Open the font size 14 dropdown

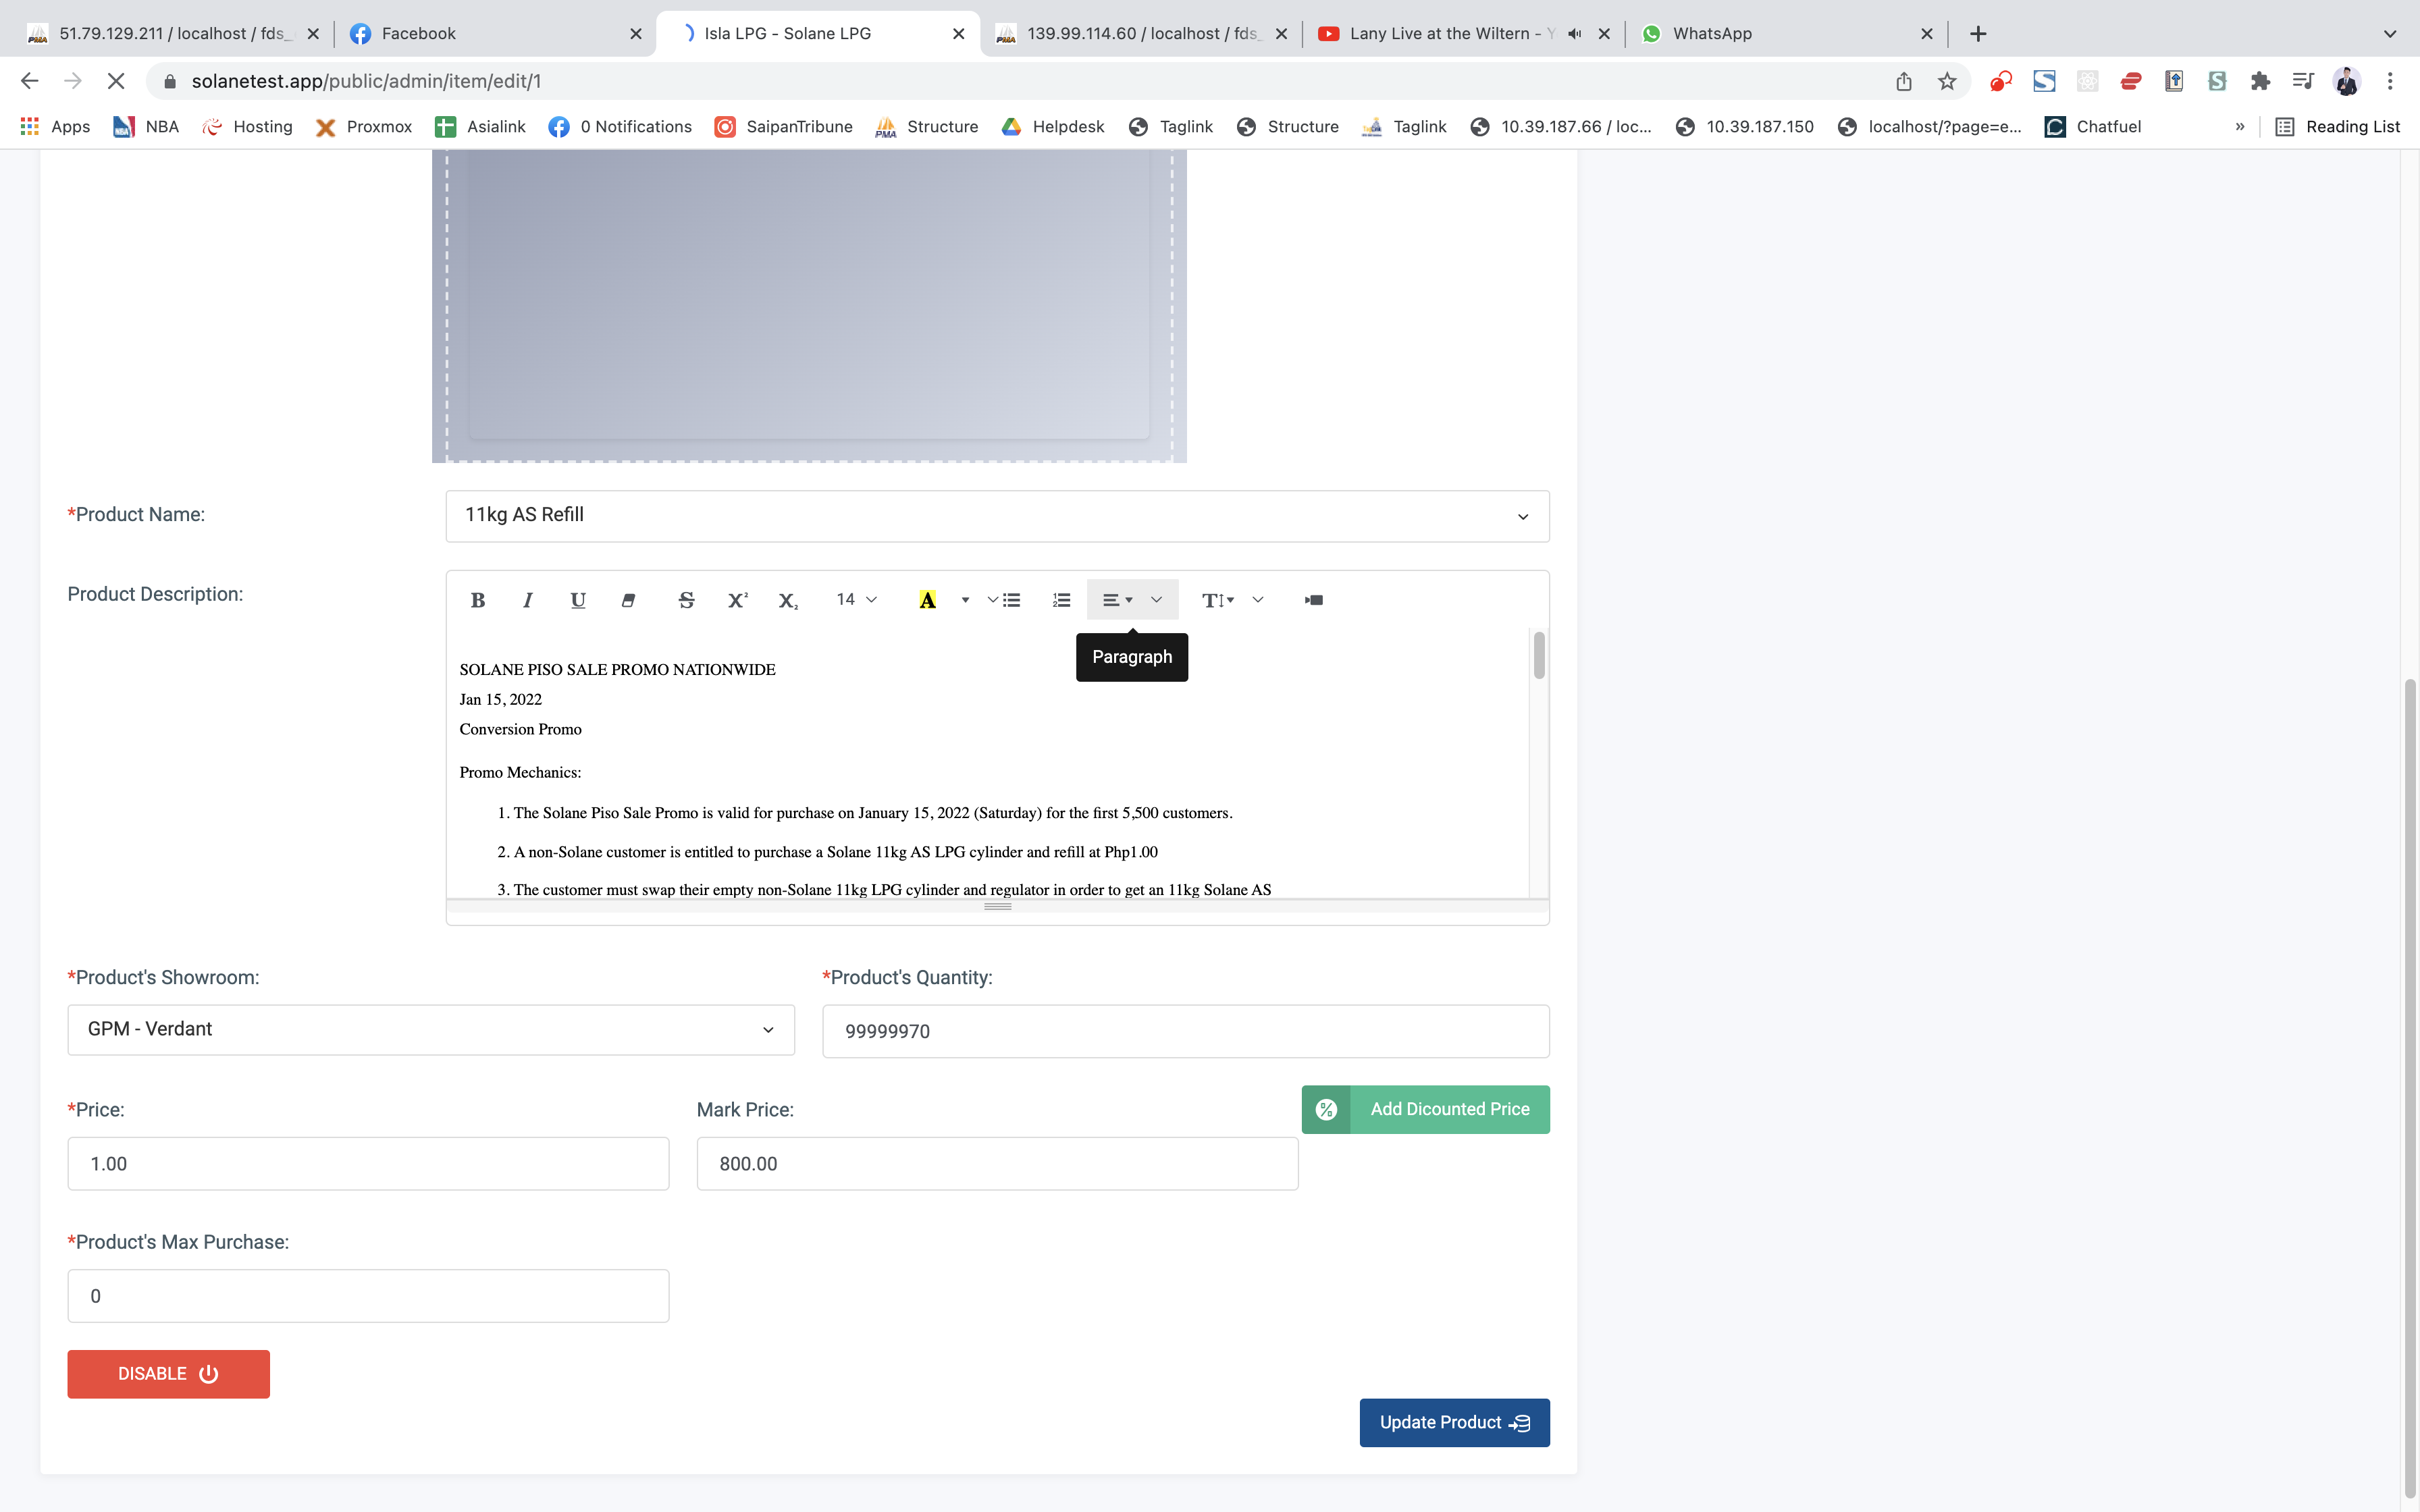click(856, 600)
